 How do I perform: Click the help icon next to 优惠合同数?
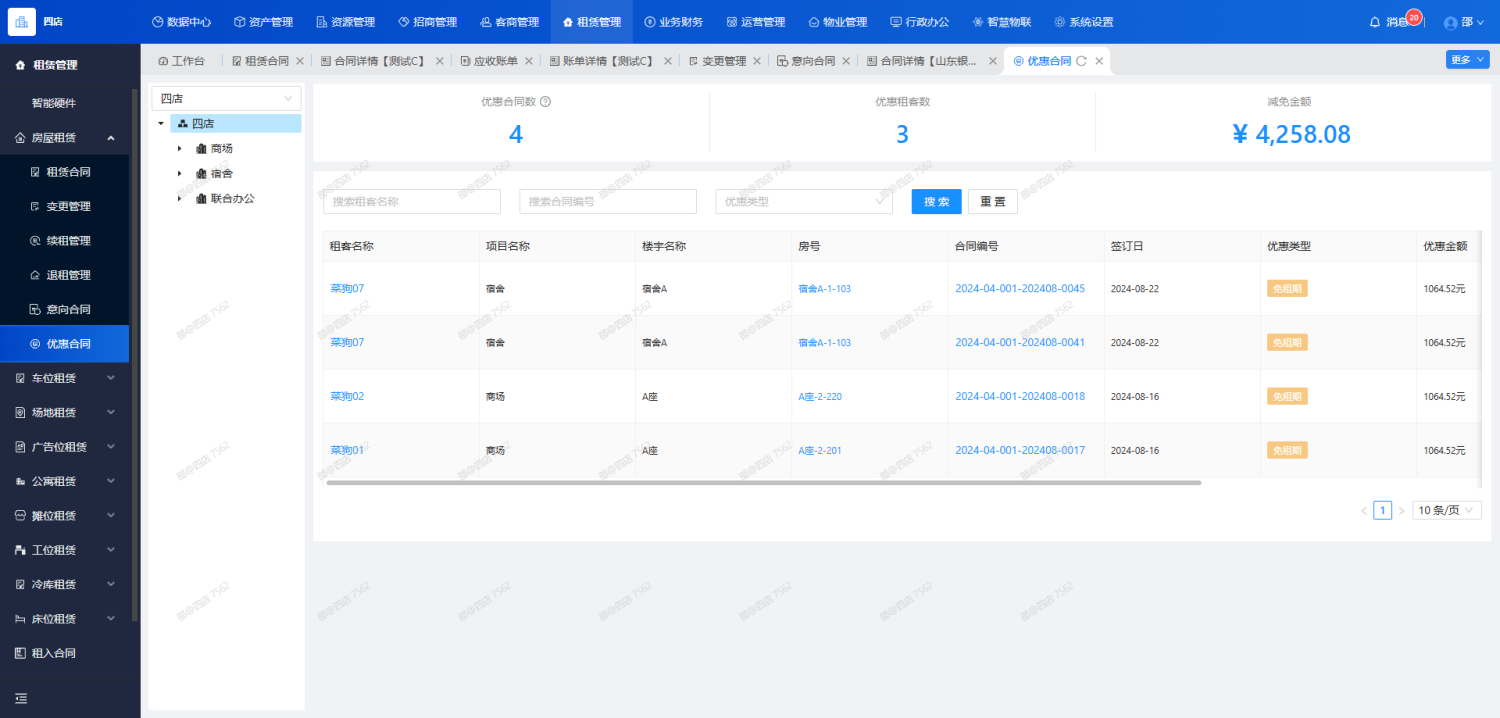[x=545, y=101]
